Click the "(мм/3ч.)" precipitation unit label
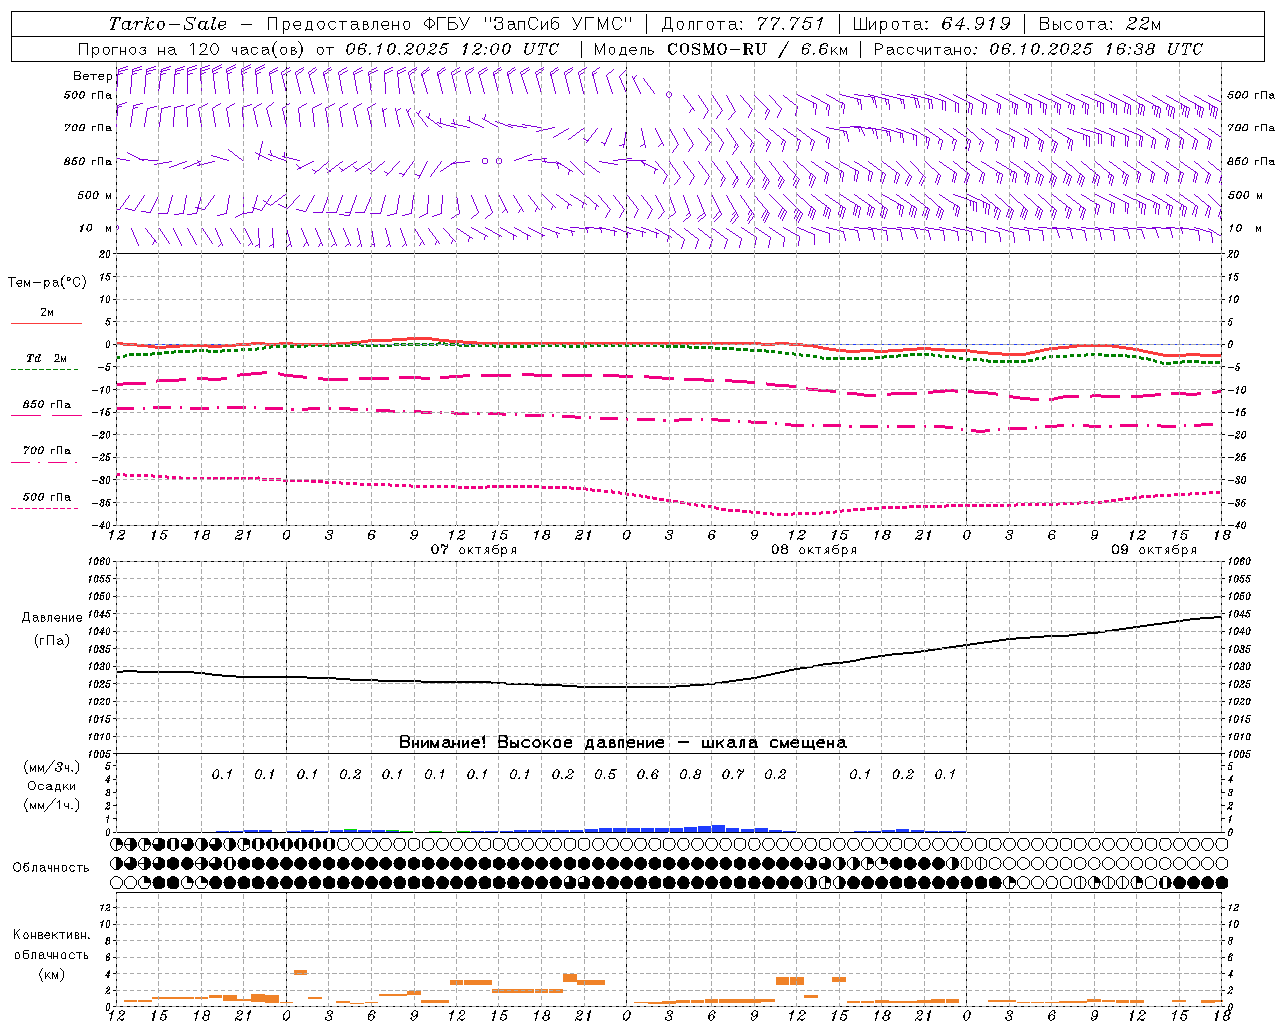Screen dimensions: 1280x1024 pyautogui.click(x=52, y=767)
